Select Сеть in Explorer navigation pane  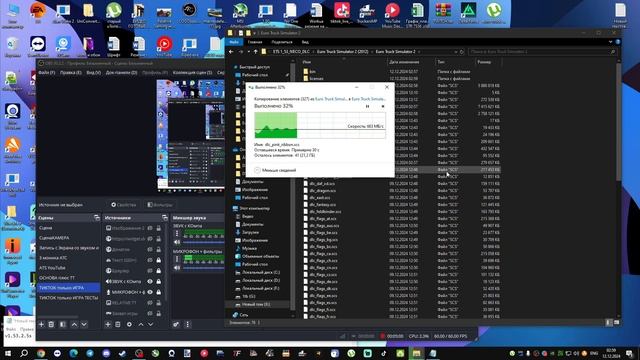pos(240,315)
